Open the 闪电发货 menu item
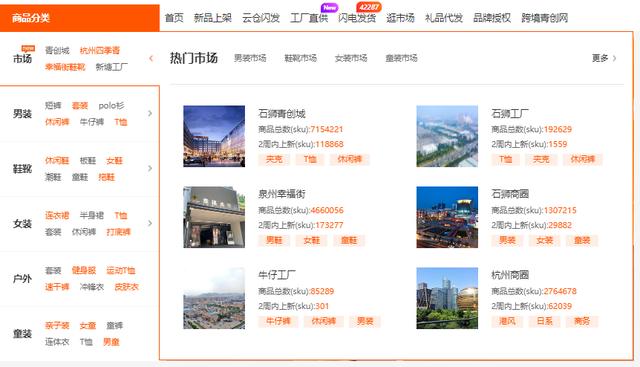The height and width of the screenshot is (367, 640). click(x=357, y=18)
